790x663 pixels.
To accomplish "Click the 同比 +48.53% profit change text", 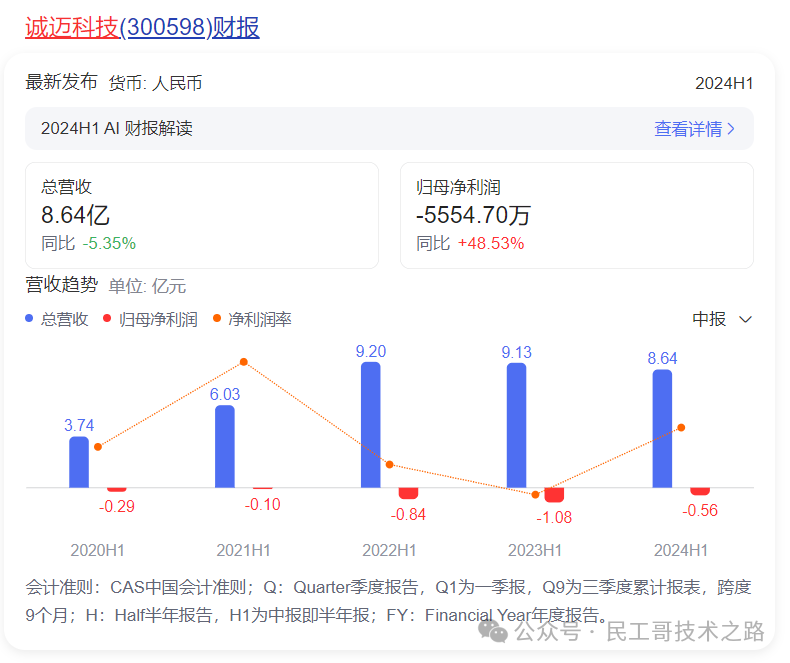I will click(x=470, y=243).
